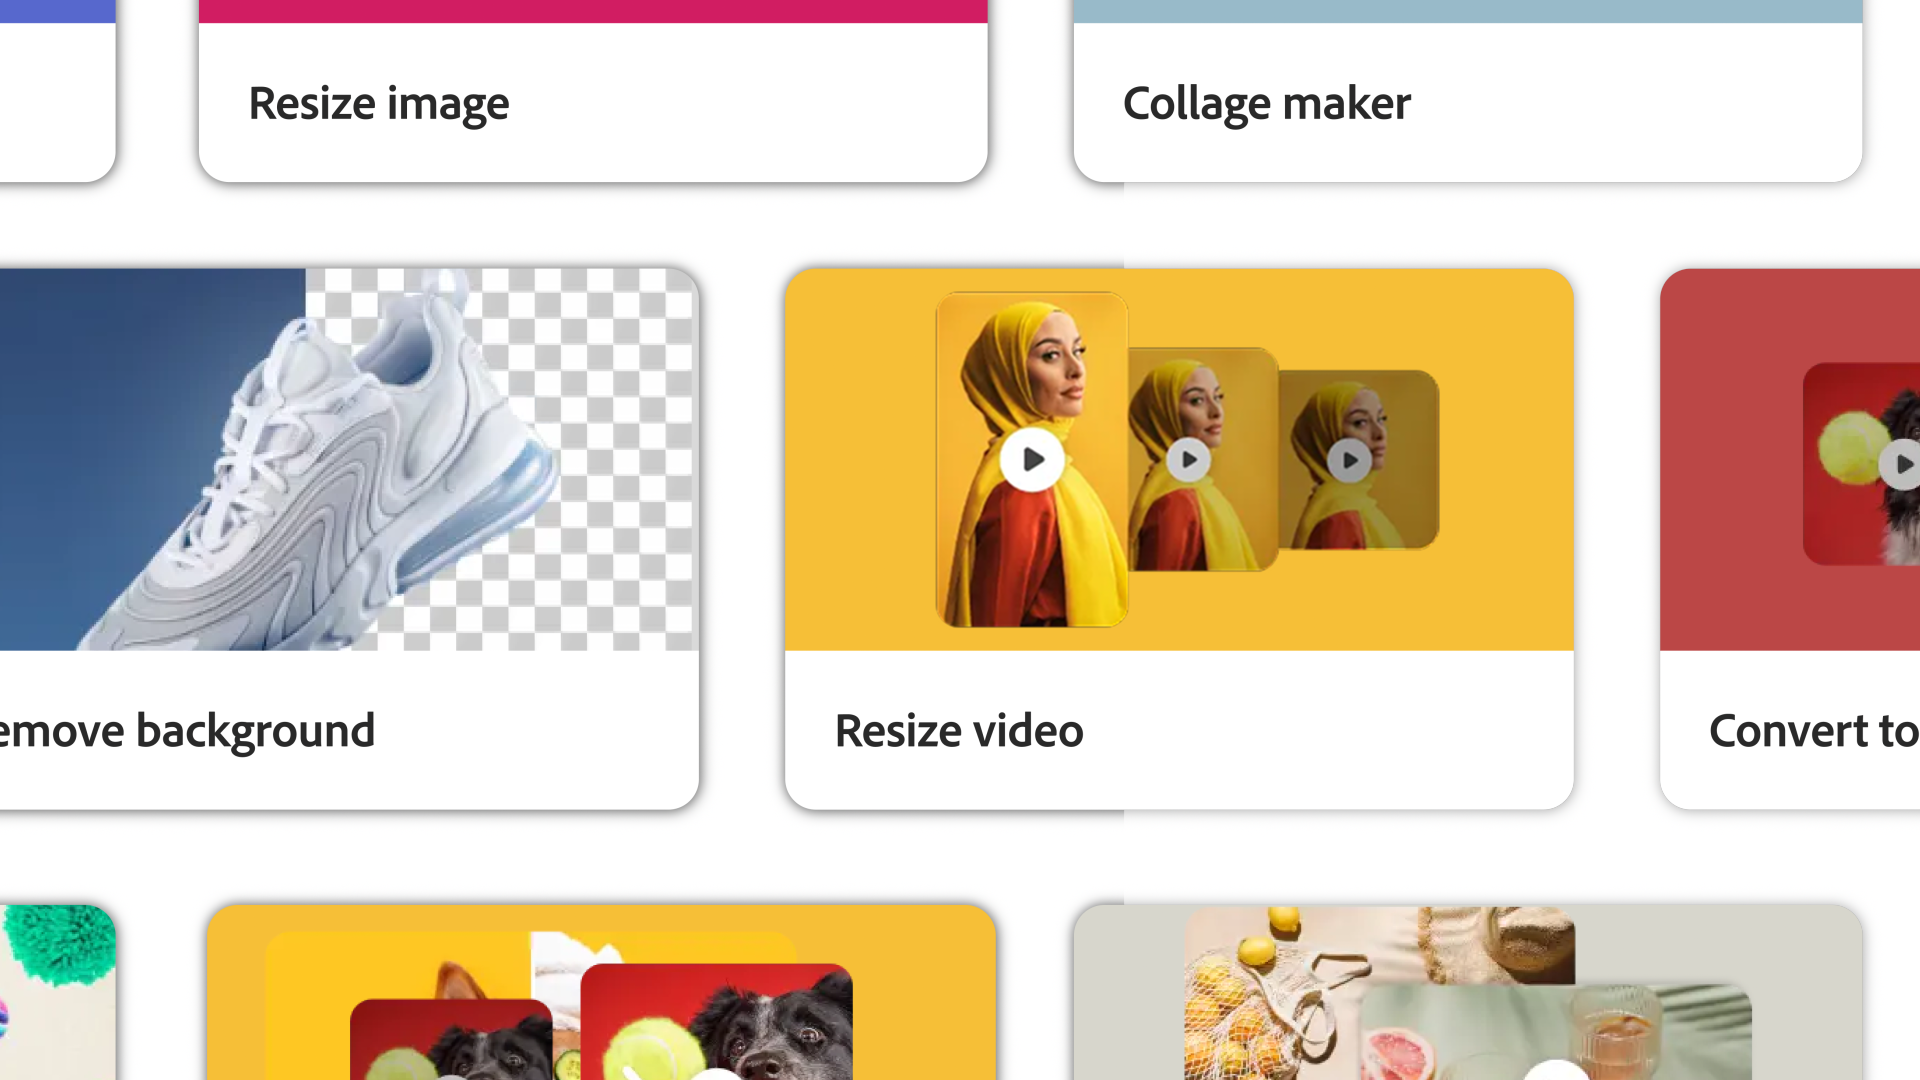Click the play icon on the red dog video
The image size is (1920, 1080).
(x=1900, y=464)
